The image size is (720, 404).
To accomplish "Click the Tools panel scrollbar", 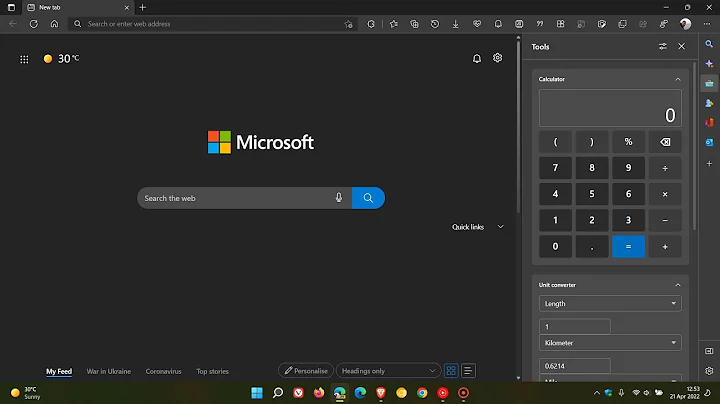I will tap(694, 147).
